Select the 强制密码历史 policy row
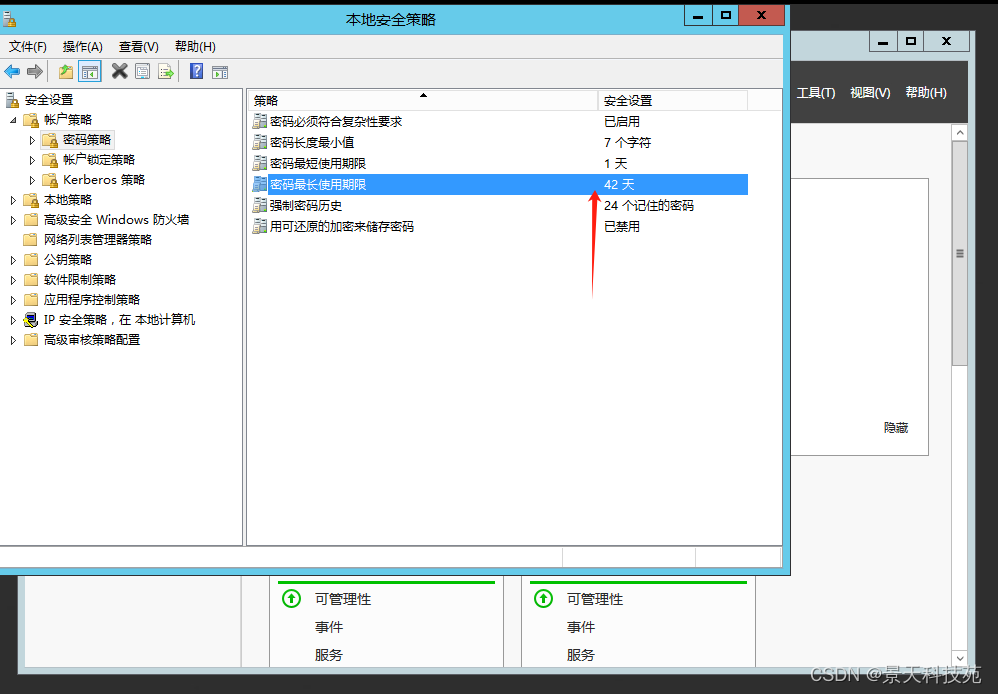 (500, 206)
